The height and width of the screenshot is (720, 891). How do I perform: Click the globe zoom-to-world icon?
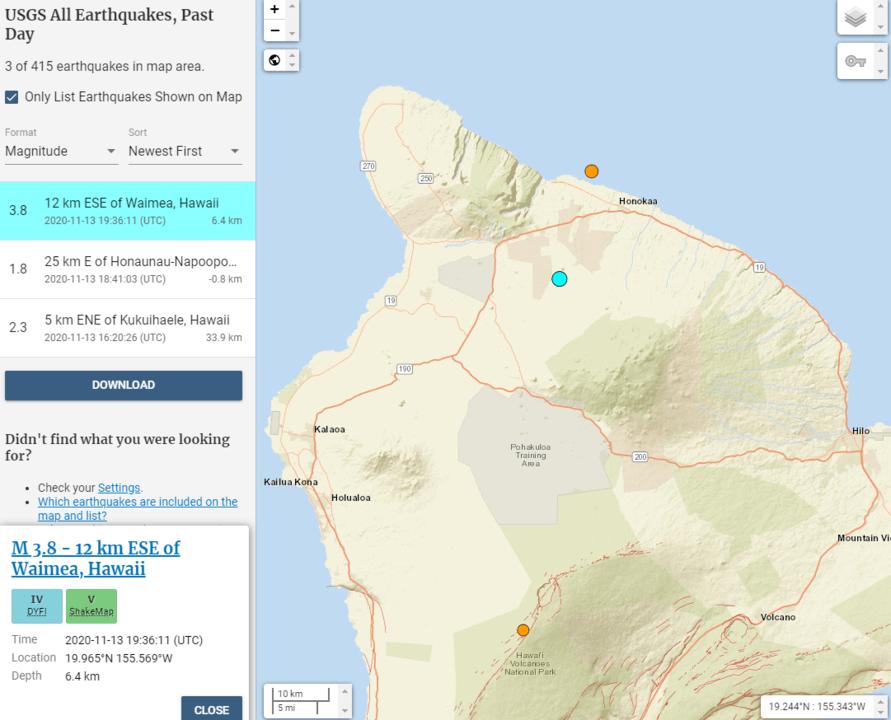275,60
